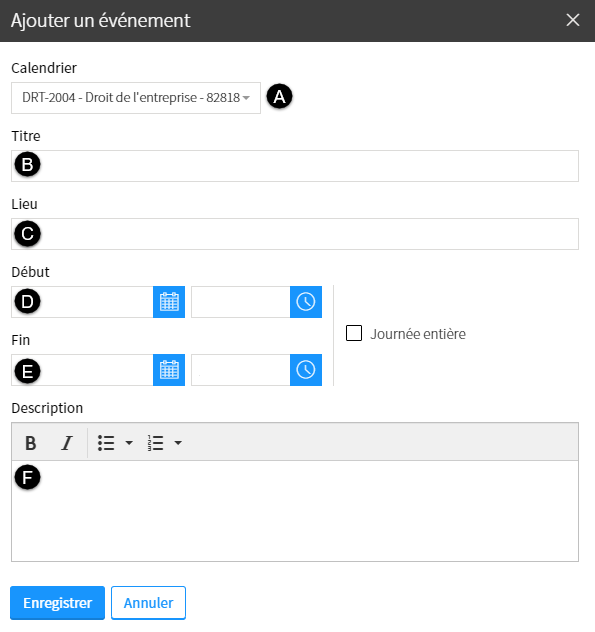Screen dimensions: 595x632
Task: Open the Calendrier course dropdown
Action: [x=136, y=98]
